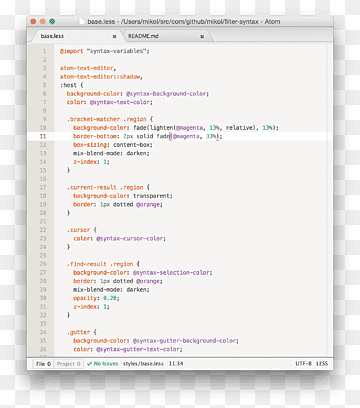This screenshot has height=408, width=360.
Task: Click line number 34 in the gutter
Action: coord(43,332)
